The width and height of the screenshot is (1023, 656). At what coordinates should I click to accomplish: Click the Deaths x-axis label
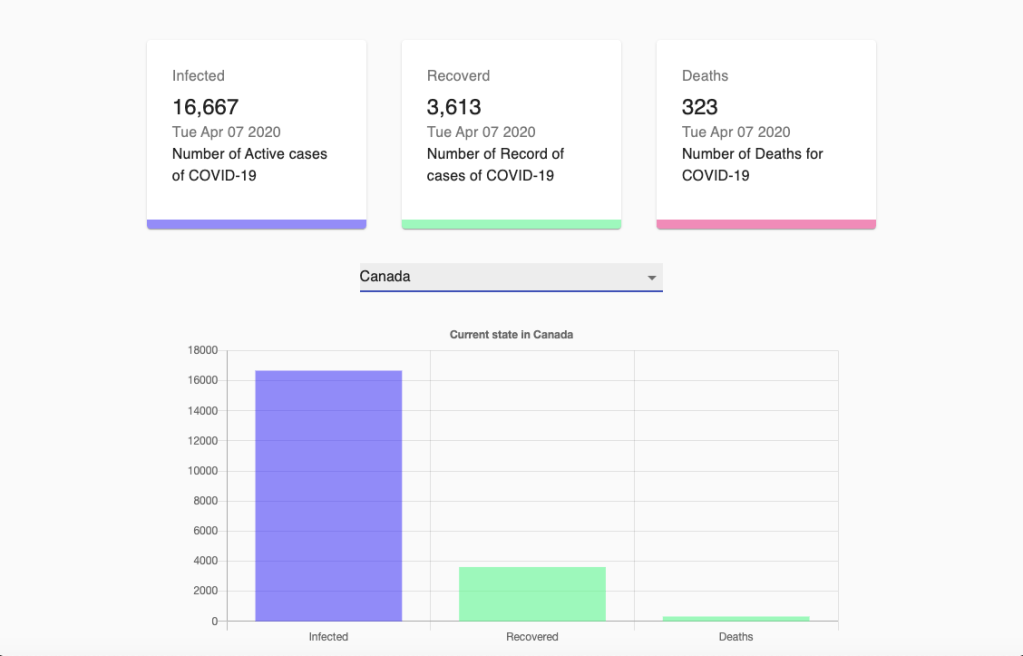[736, 637]
